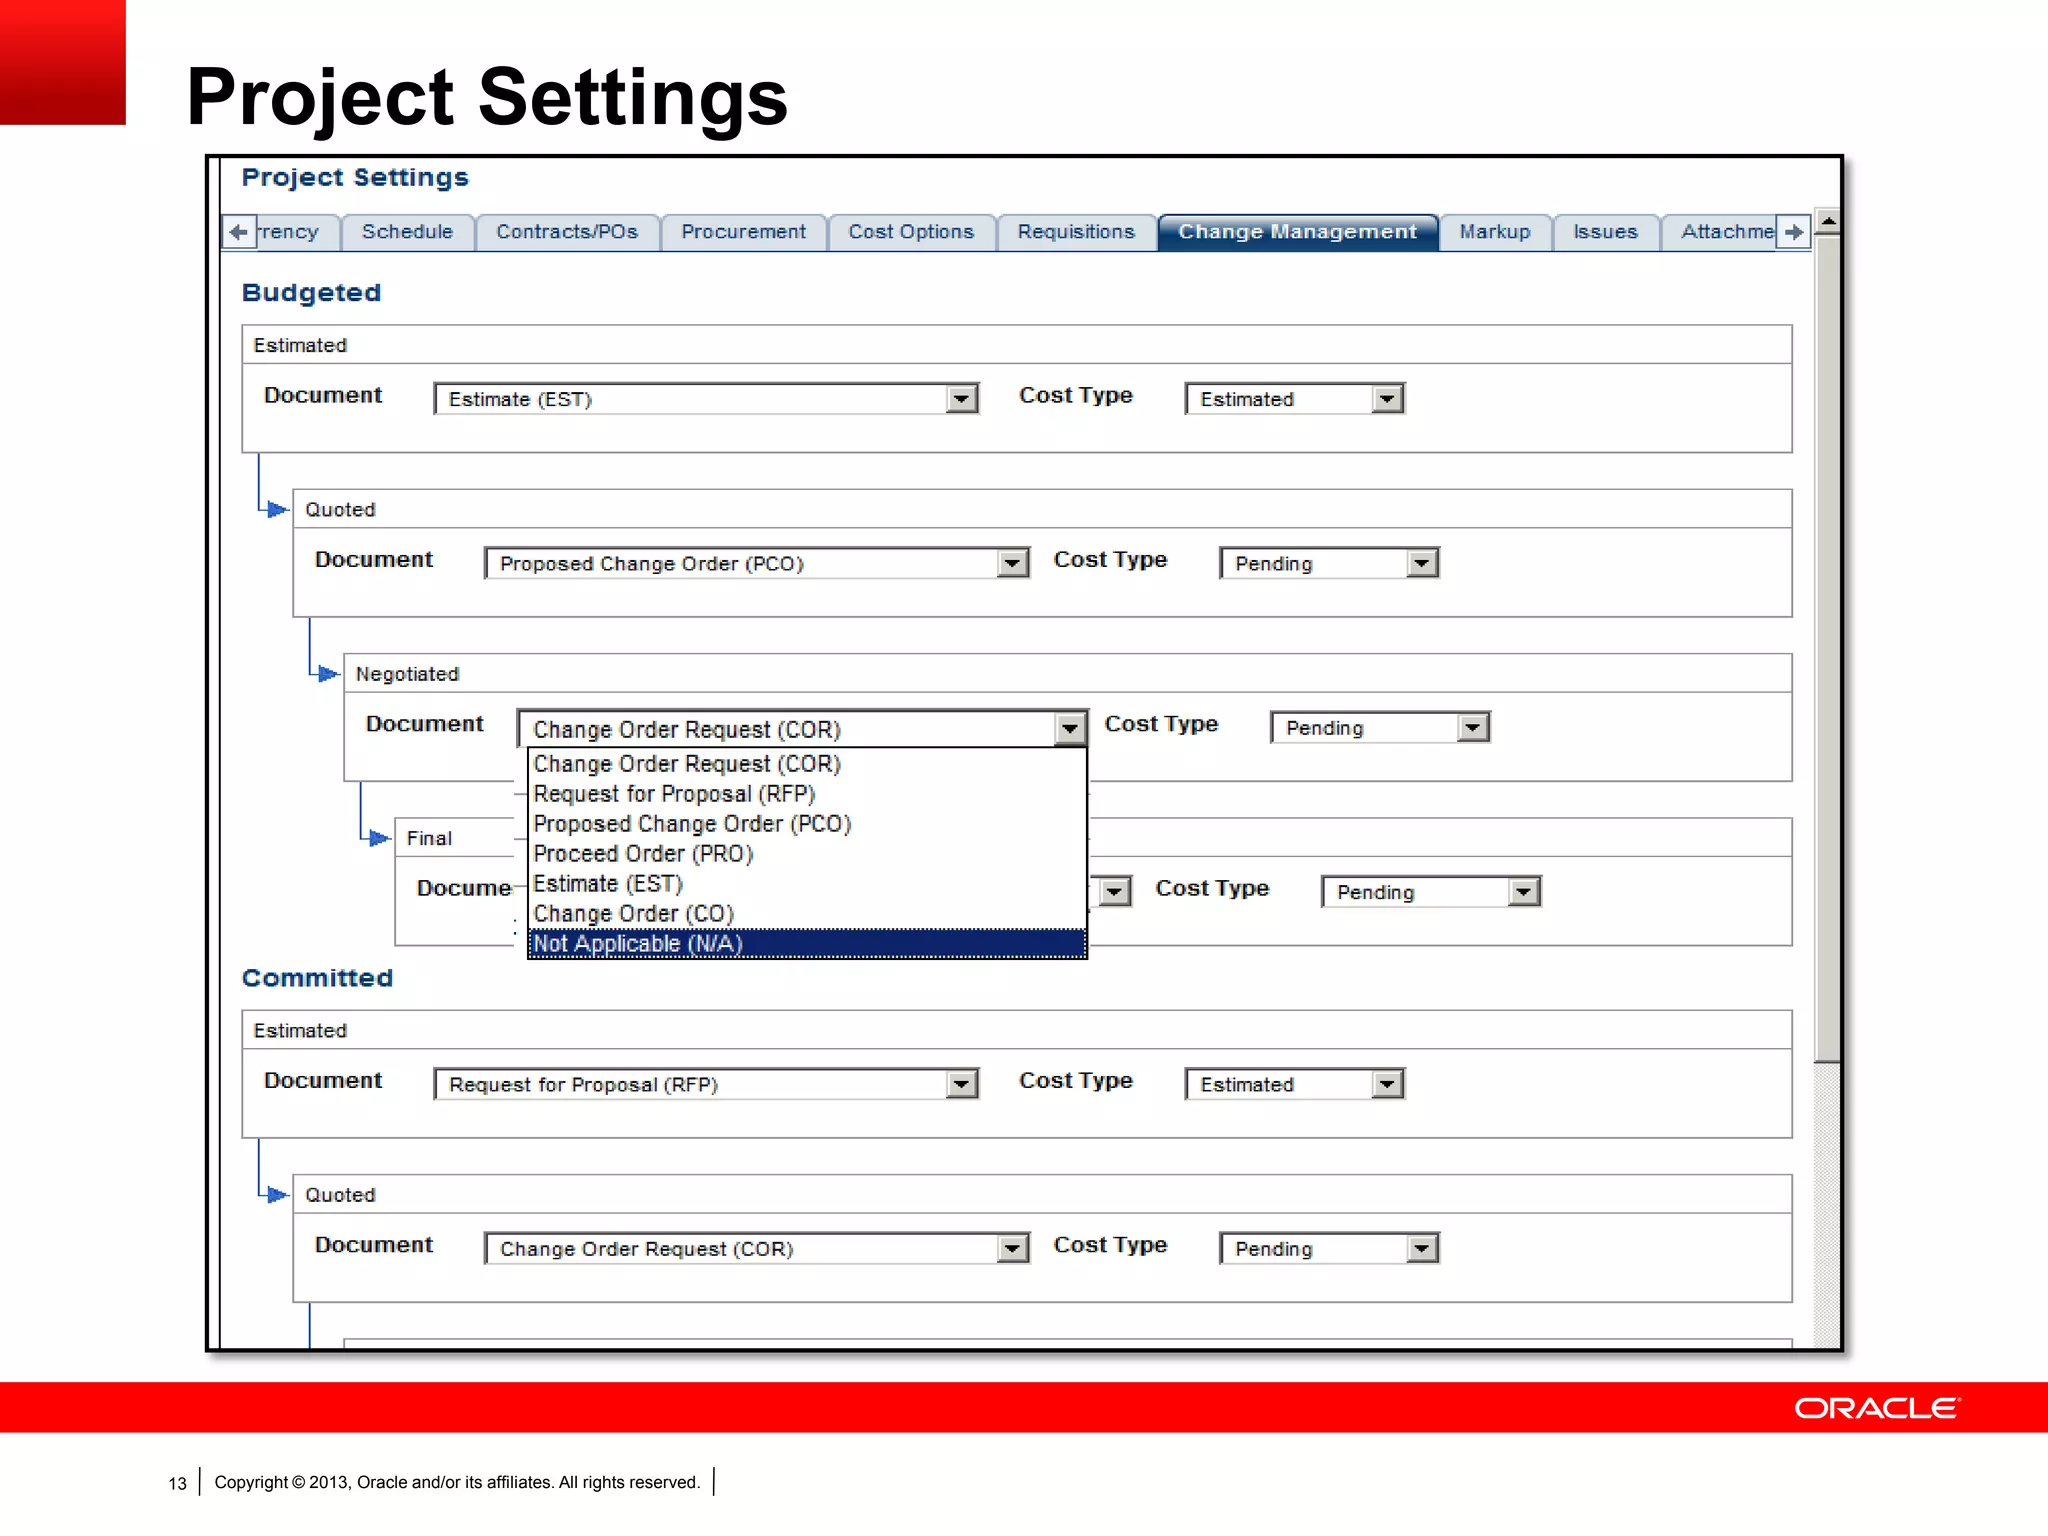Image resolution: width=2048 pixels, height=1536 pixels.
Task: Choose Change Order (CO) from list
Action: point(807,914)
